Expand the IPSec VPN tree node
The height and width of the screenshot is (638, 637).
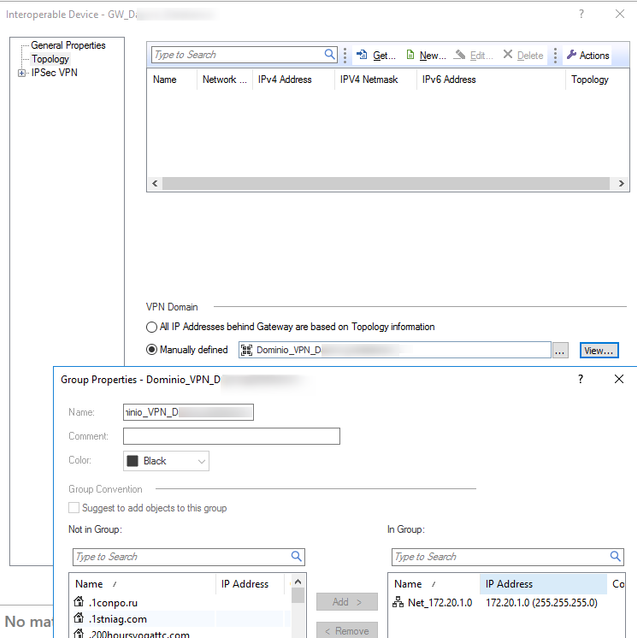tap(22, 73)
